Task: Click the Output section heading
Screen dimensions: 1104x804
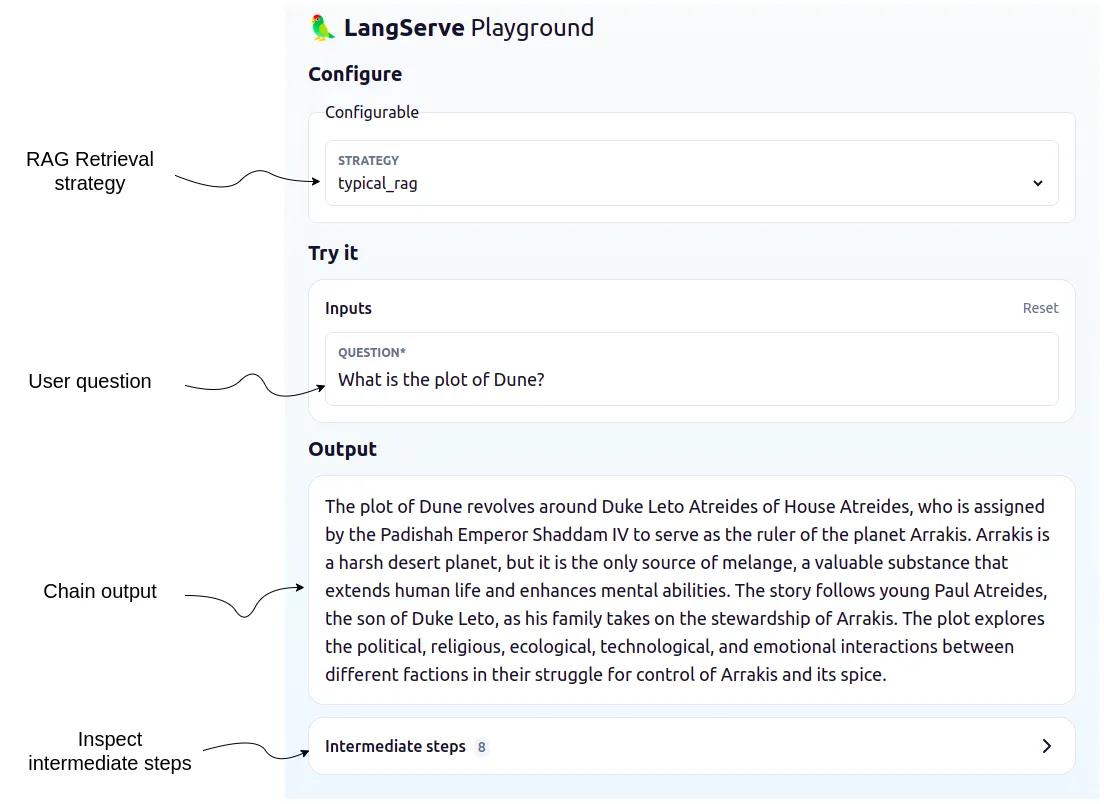Action: click(342, 449)
